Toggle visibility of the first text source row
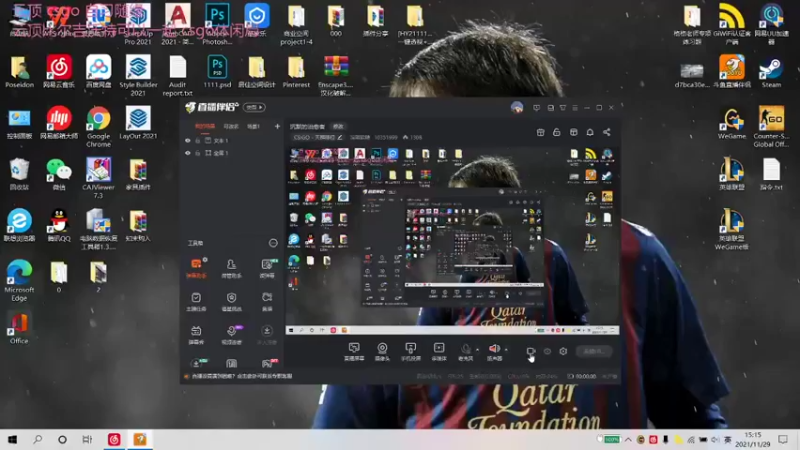The height and width of the screenshot is (450, 800). (188, 140)
